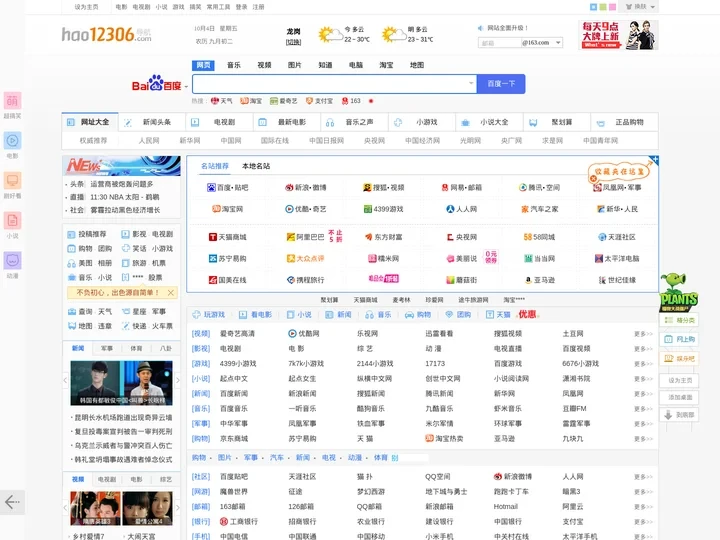The width and height of the screenshot is (720, 540).
Task: Switch to 最新电影 navigation tab
Action: tap(287, 122)
